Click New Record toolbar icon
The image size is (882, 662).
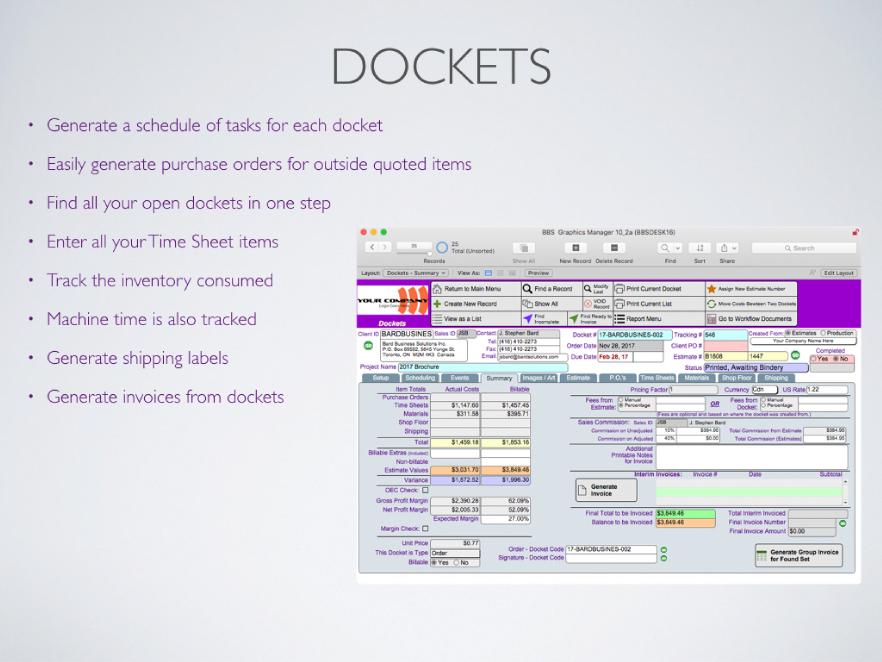click(575, 248)
